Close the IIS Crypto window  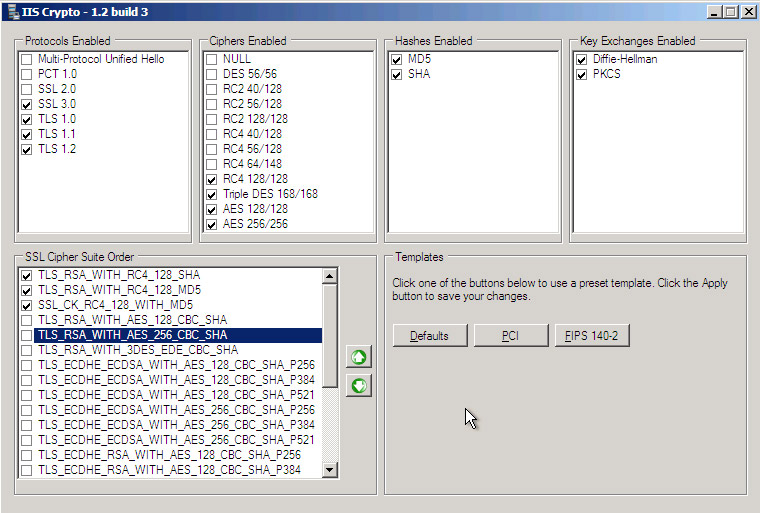point(748,12)
